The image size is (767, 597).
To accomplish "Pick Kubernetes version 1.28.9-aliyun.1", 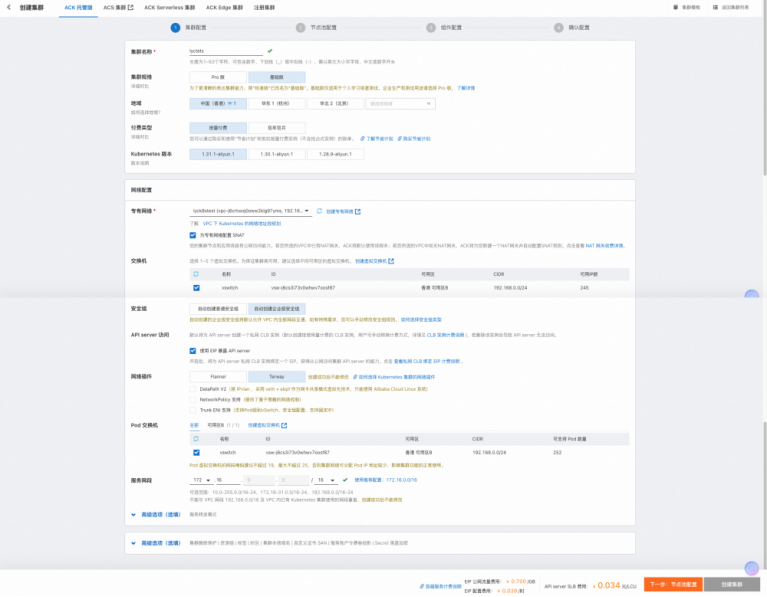I will [335, 154].
